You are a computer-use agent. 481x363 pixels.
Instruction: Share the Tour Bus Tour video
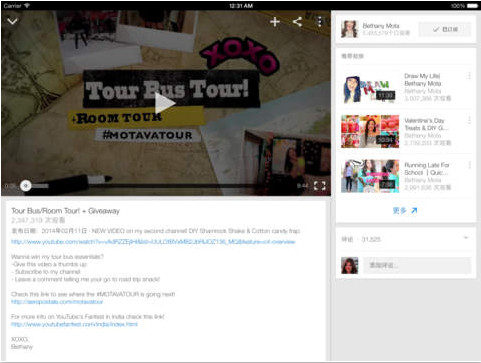(297, 22)
